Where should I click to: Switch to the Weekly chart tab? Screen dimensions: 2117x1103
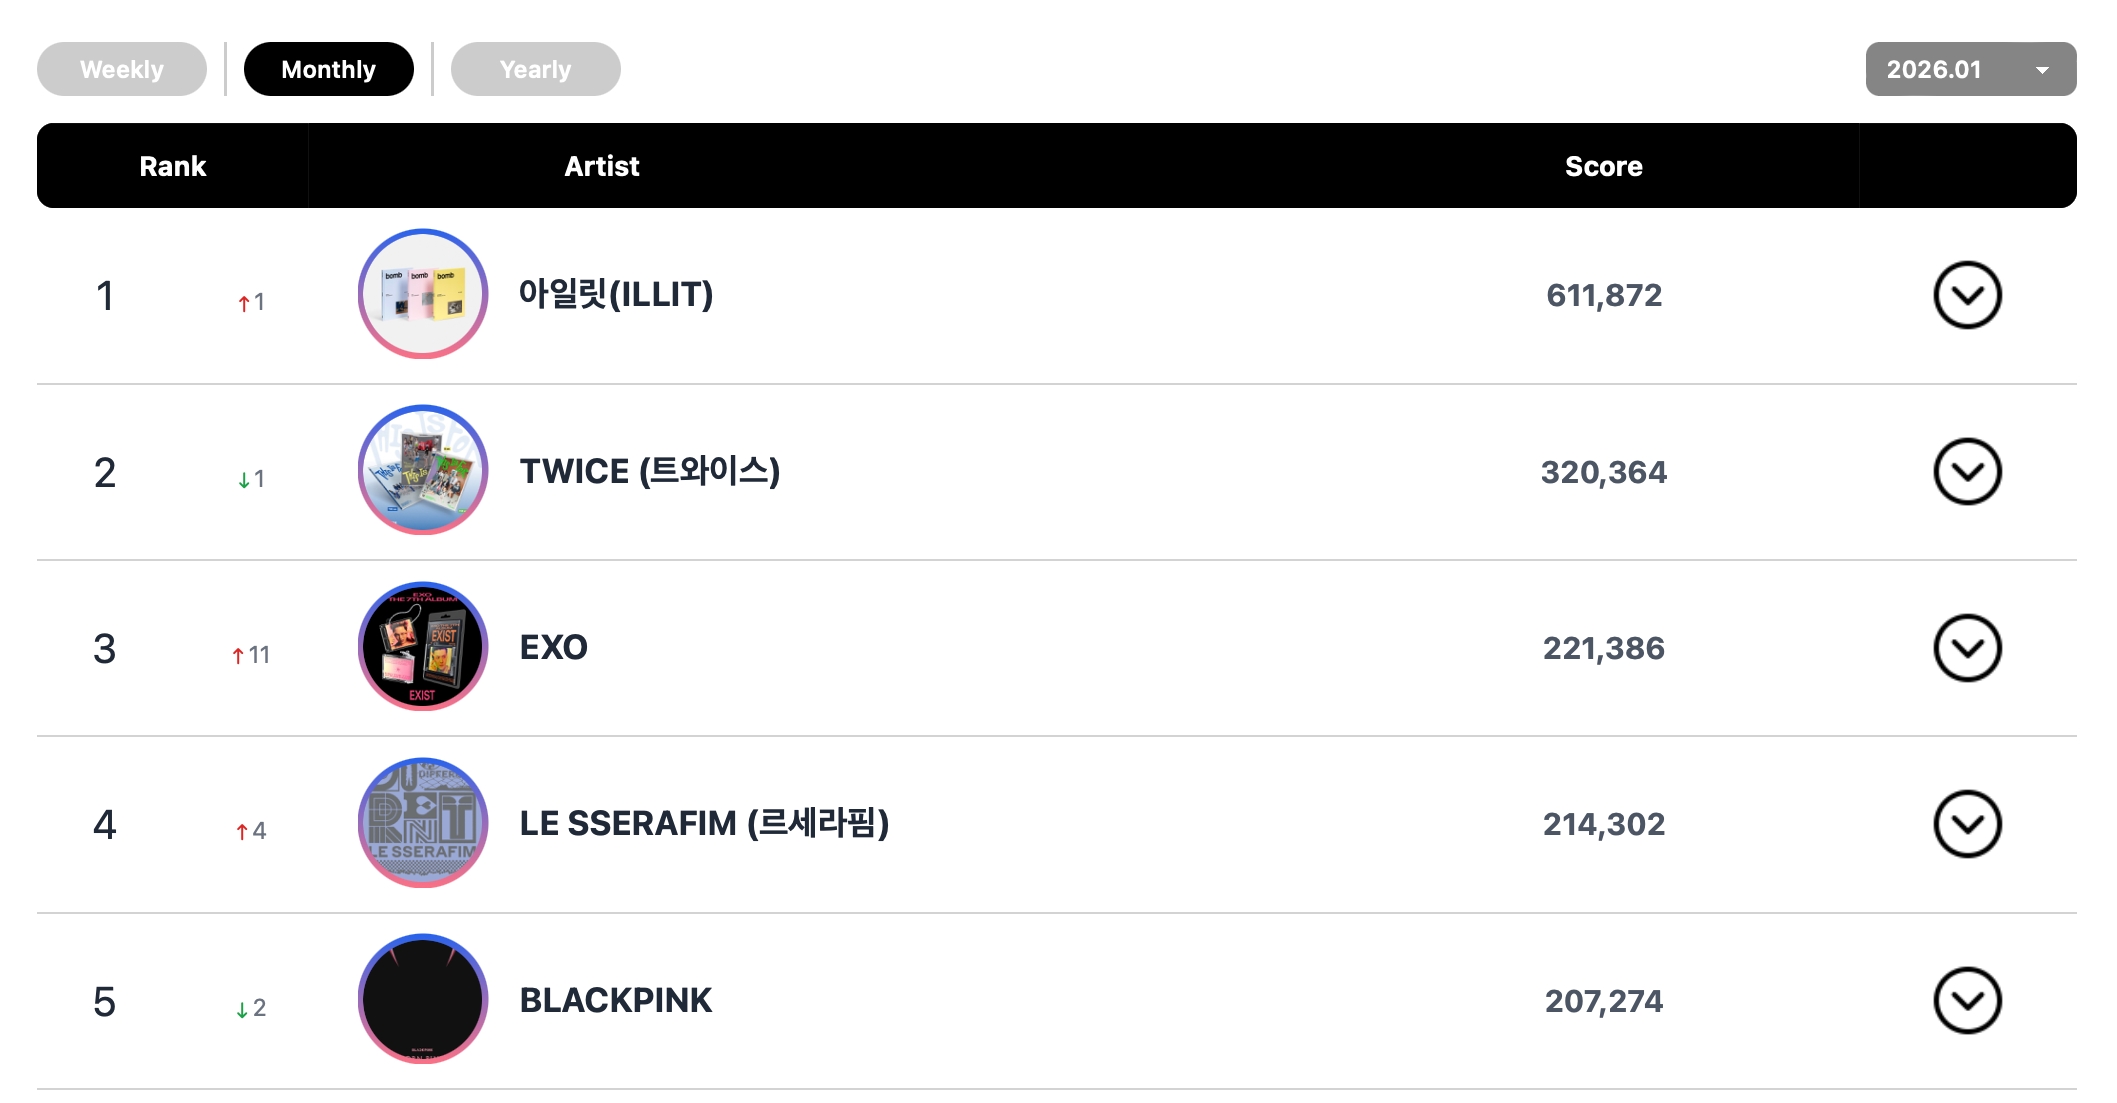[122, 70]
